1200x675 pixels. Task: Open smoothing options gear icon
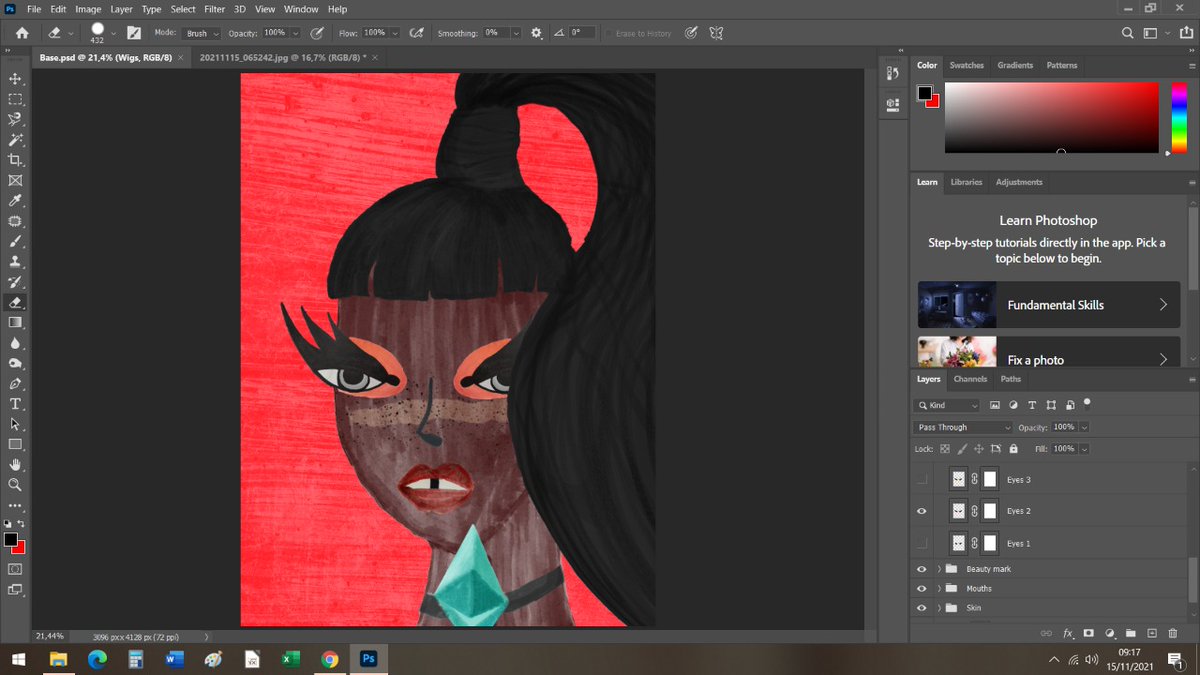click(536, 33)
